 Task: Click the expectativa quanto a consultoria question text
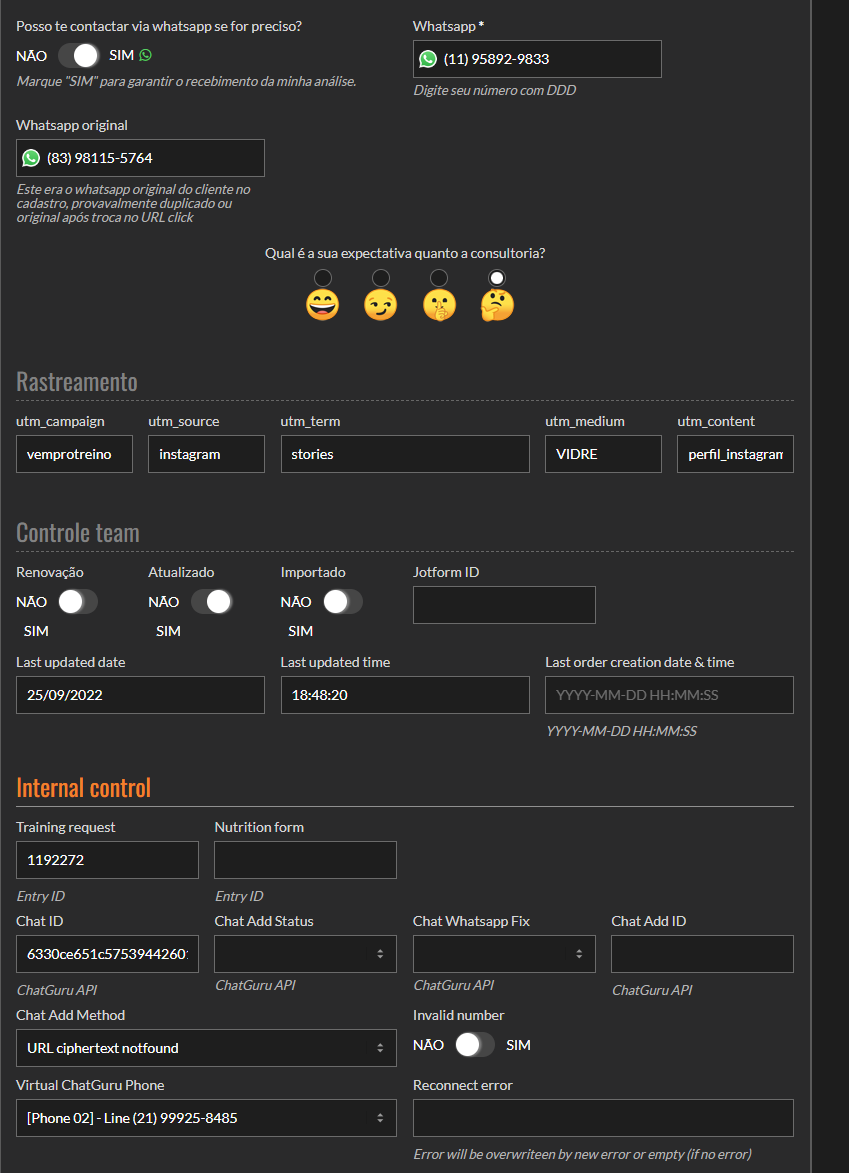(x=405, y=253)
